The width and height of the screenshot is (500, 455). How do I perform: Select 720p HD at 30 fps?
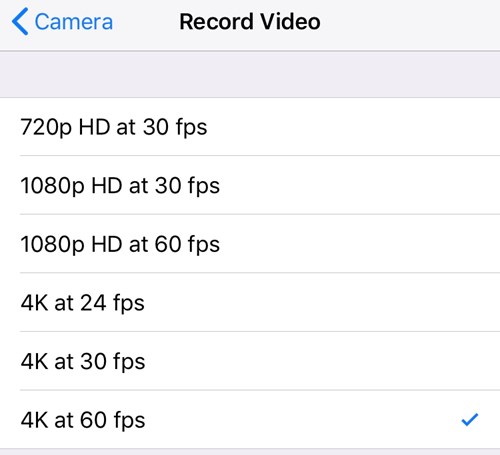pos(250,127)
